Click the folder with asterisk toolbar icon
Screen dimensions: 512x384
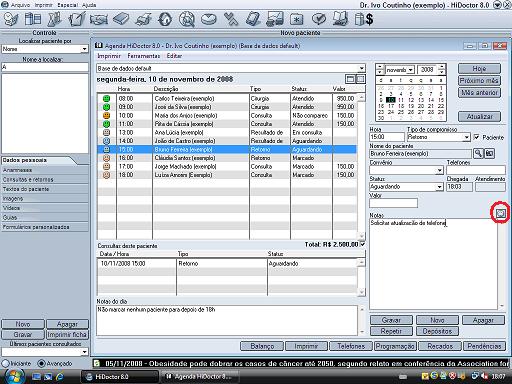tap(296, 19)
